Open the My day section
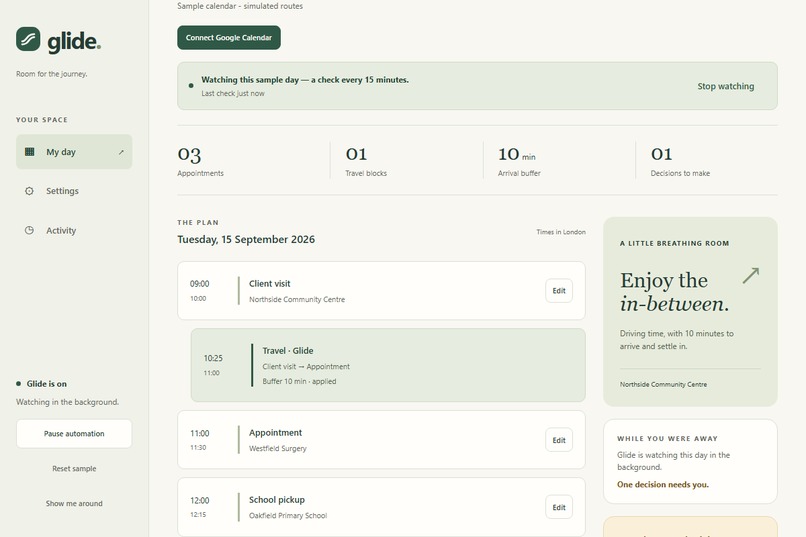Screen dimensions: 806x537 [74, 152]
